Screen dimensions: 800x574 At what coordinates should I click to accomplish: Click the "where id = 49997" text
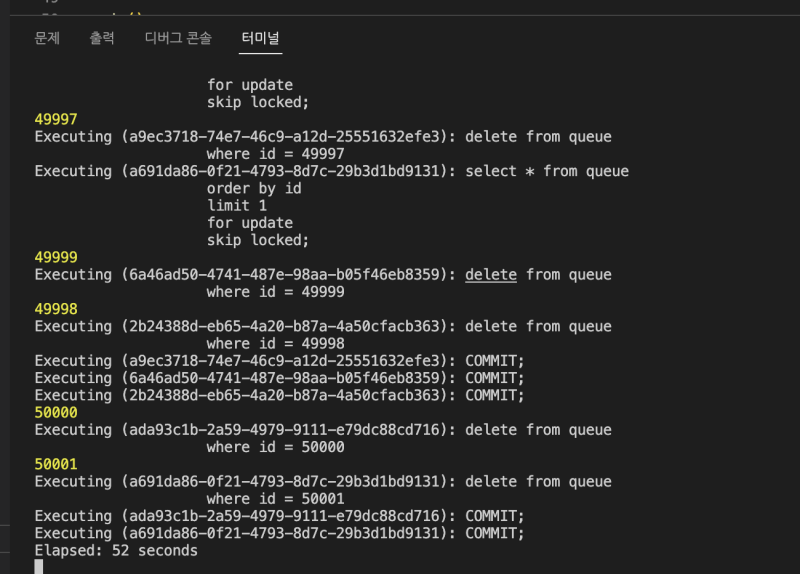click(x=275, y=154)
